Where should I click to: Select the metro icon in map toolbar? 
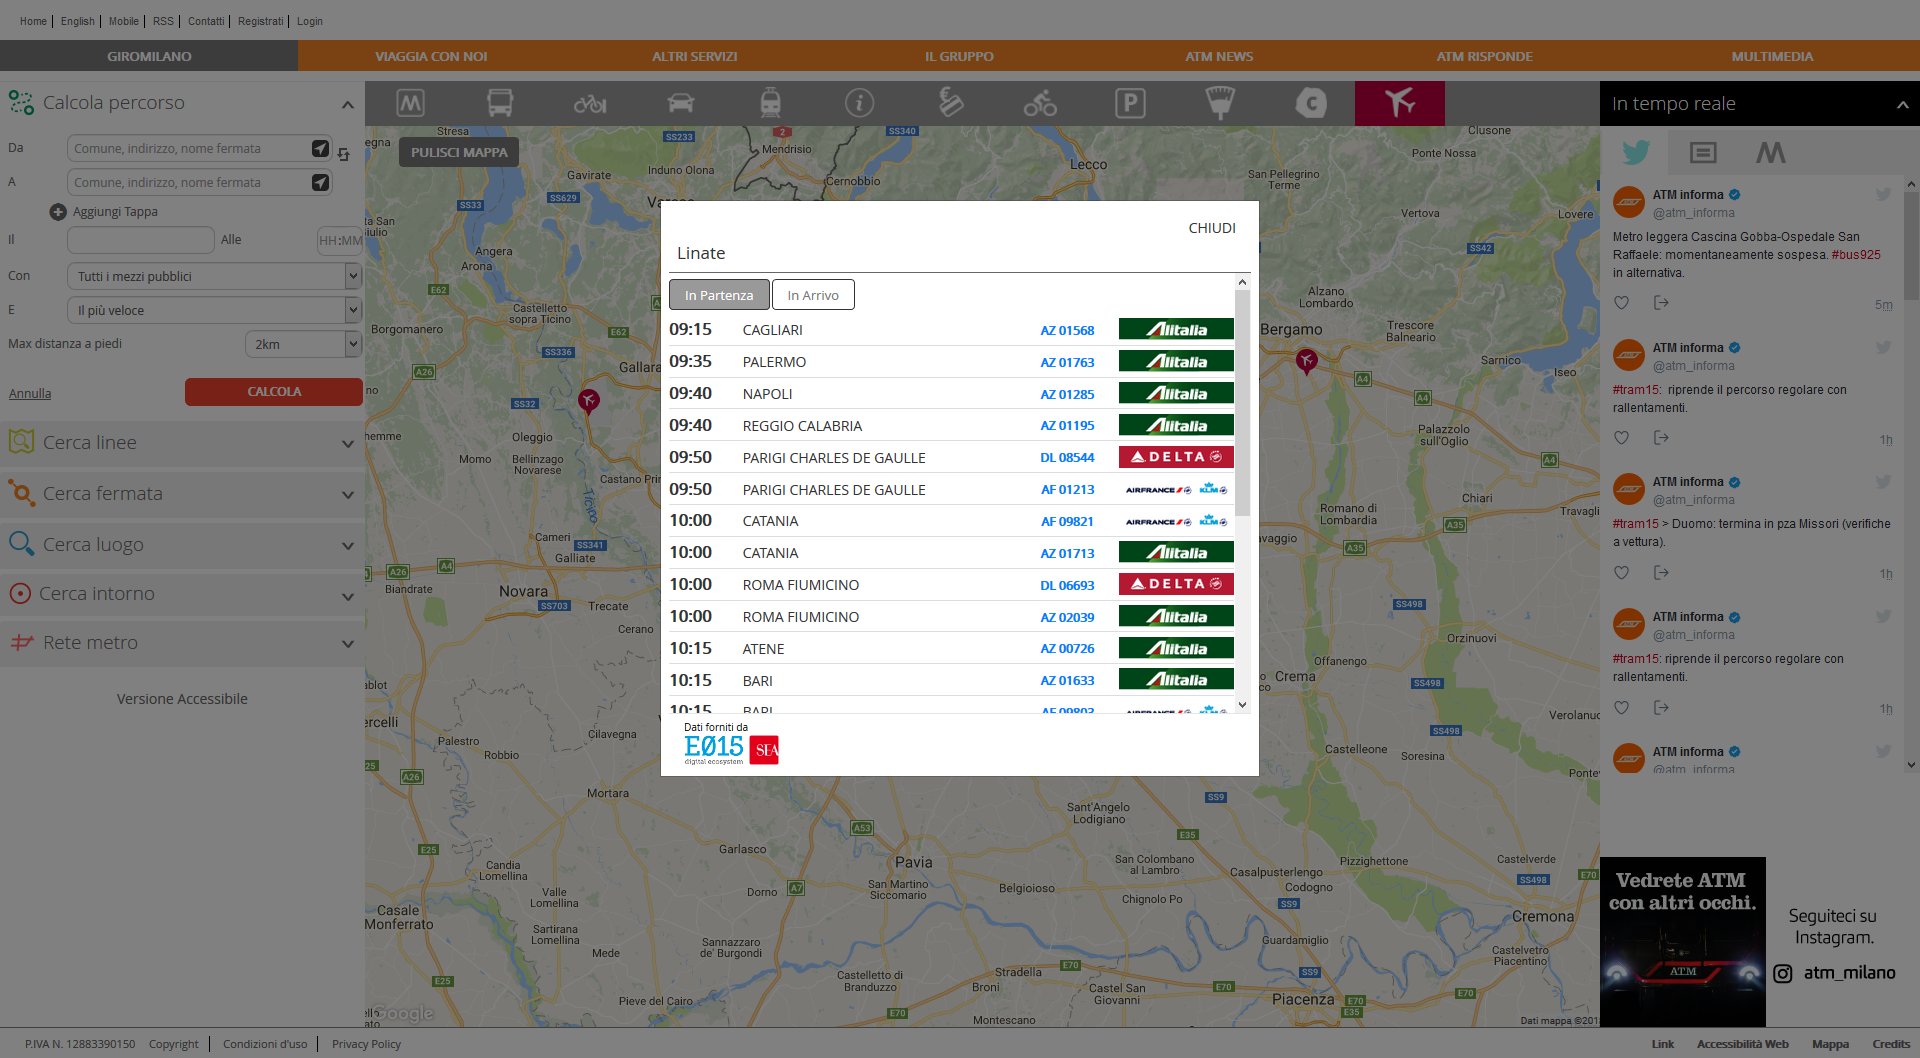click(x=410, y=103)
